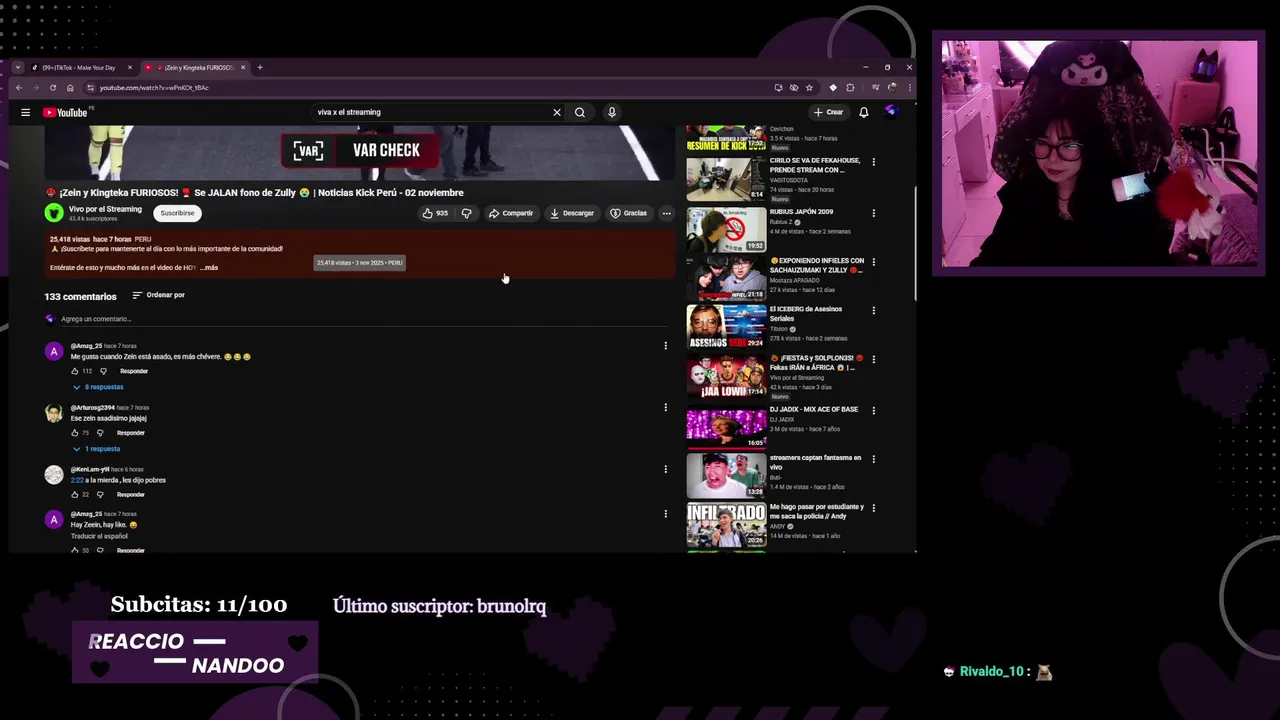Like the comment 'Me gusta cuando Zein'
This screenshot has width=1280, height=720.
75,371
